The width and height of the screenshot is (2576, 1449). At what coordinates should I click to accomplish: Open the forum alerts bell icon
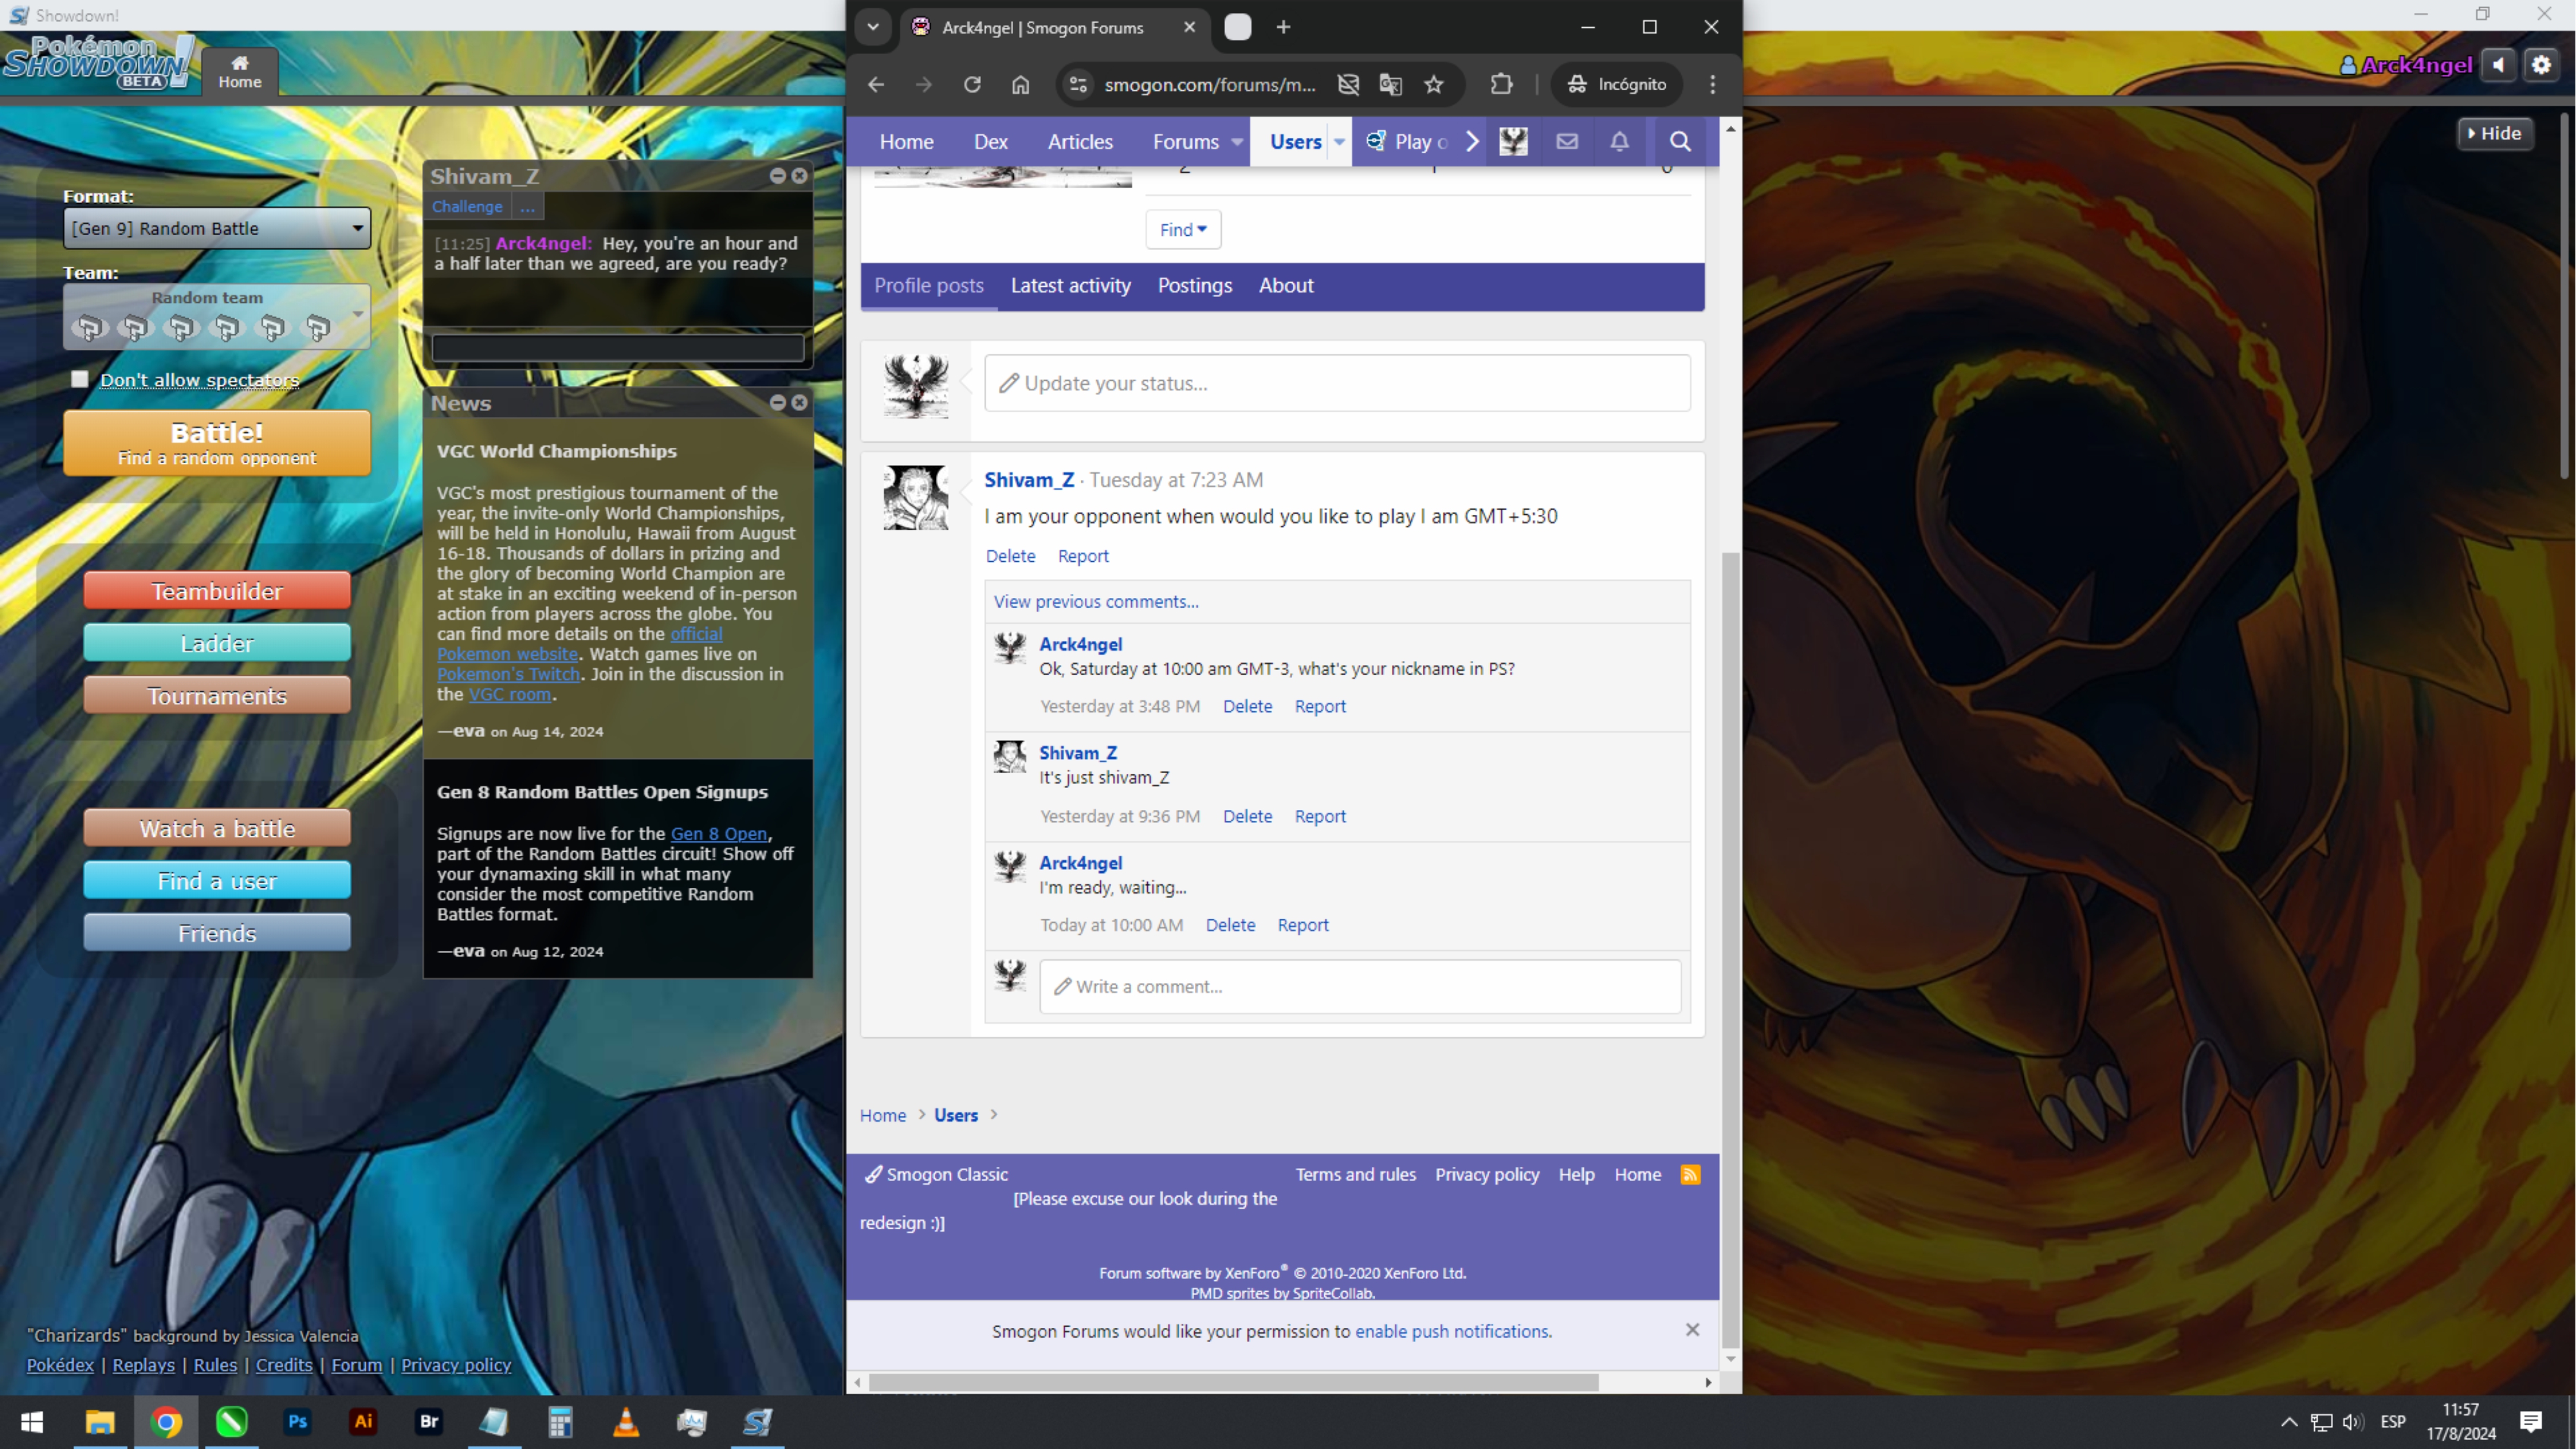[1619, 142]
